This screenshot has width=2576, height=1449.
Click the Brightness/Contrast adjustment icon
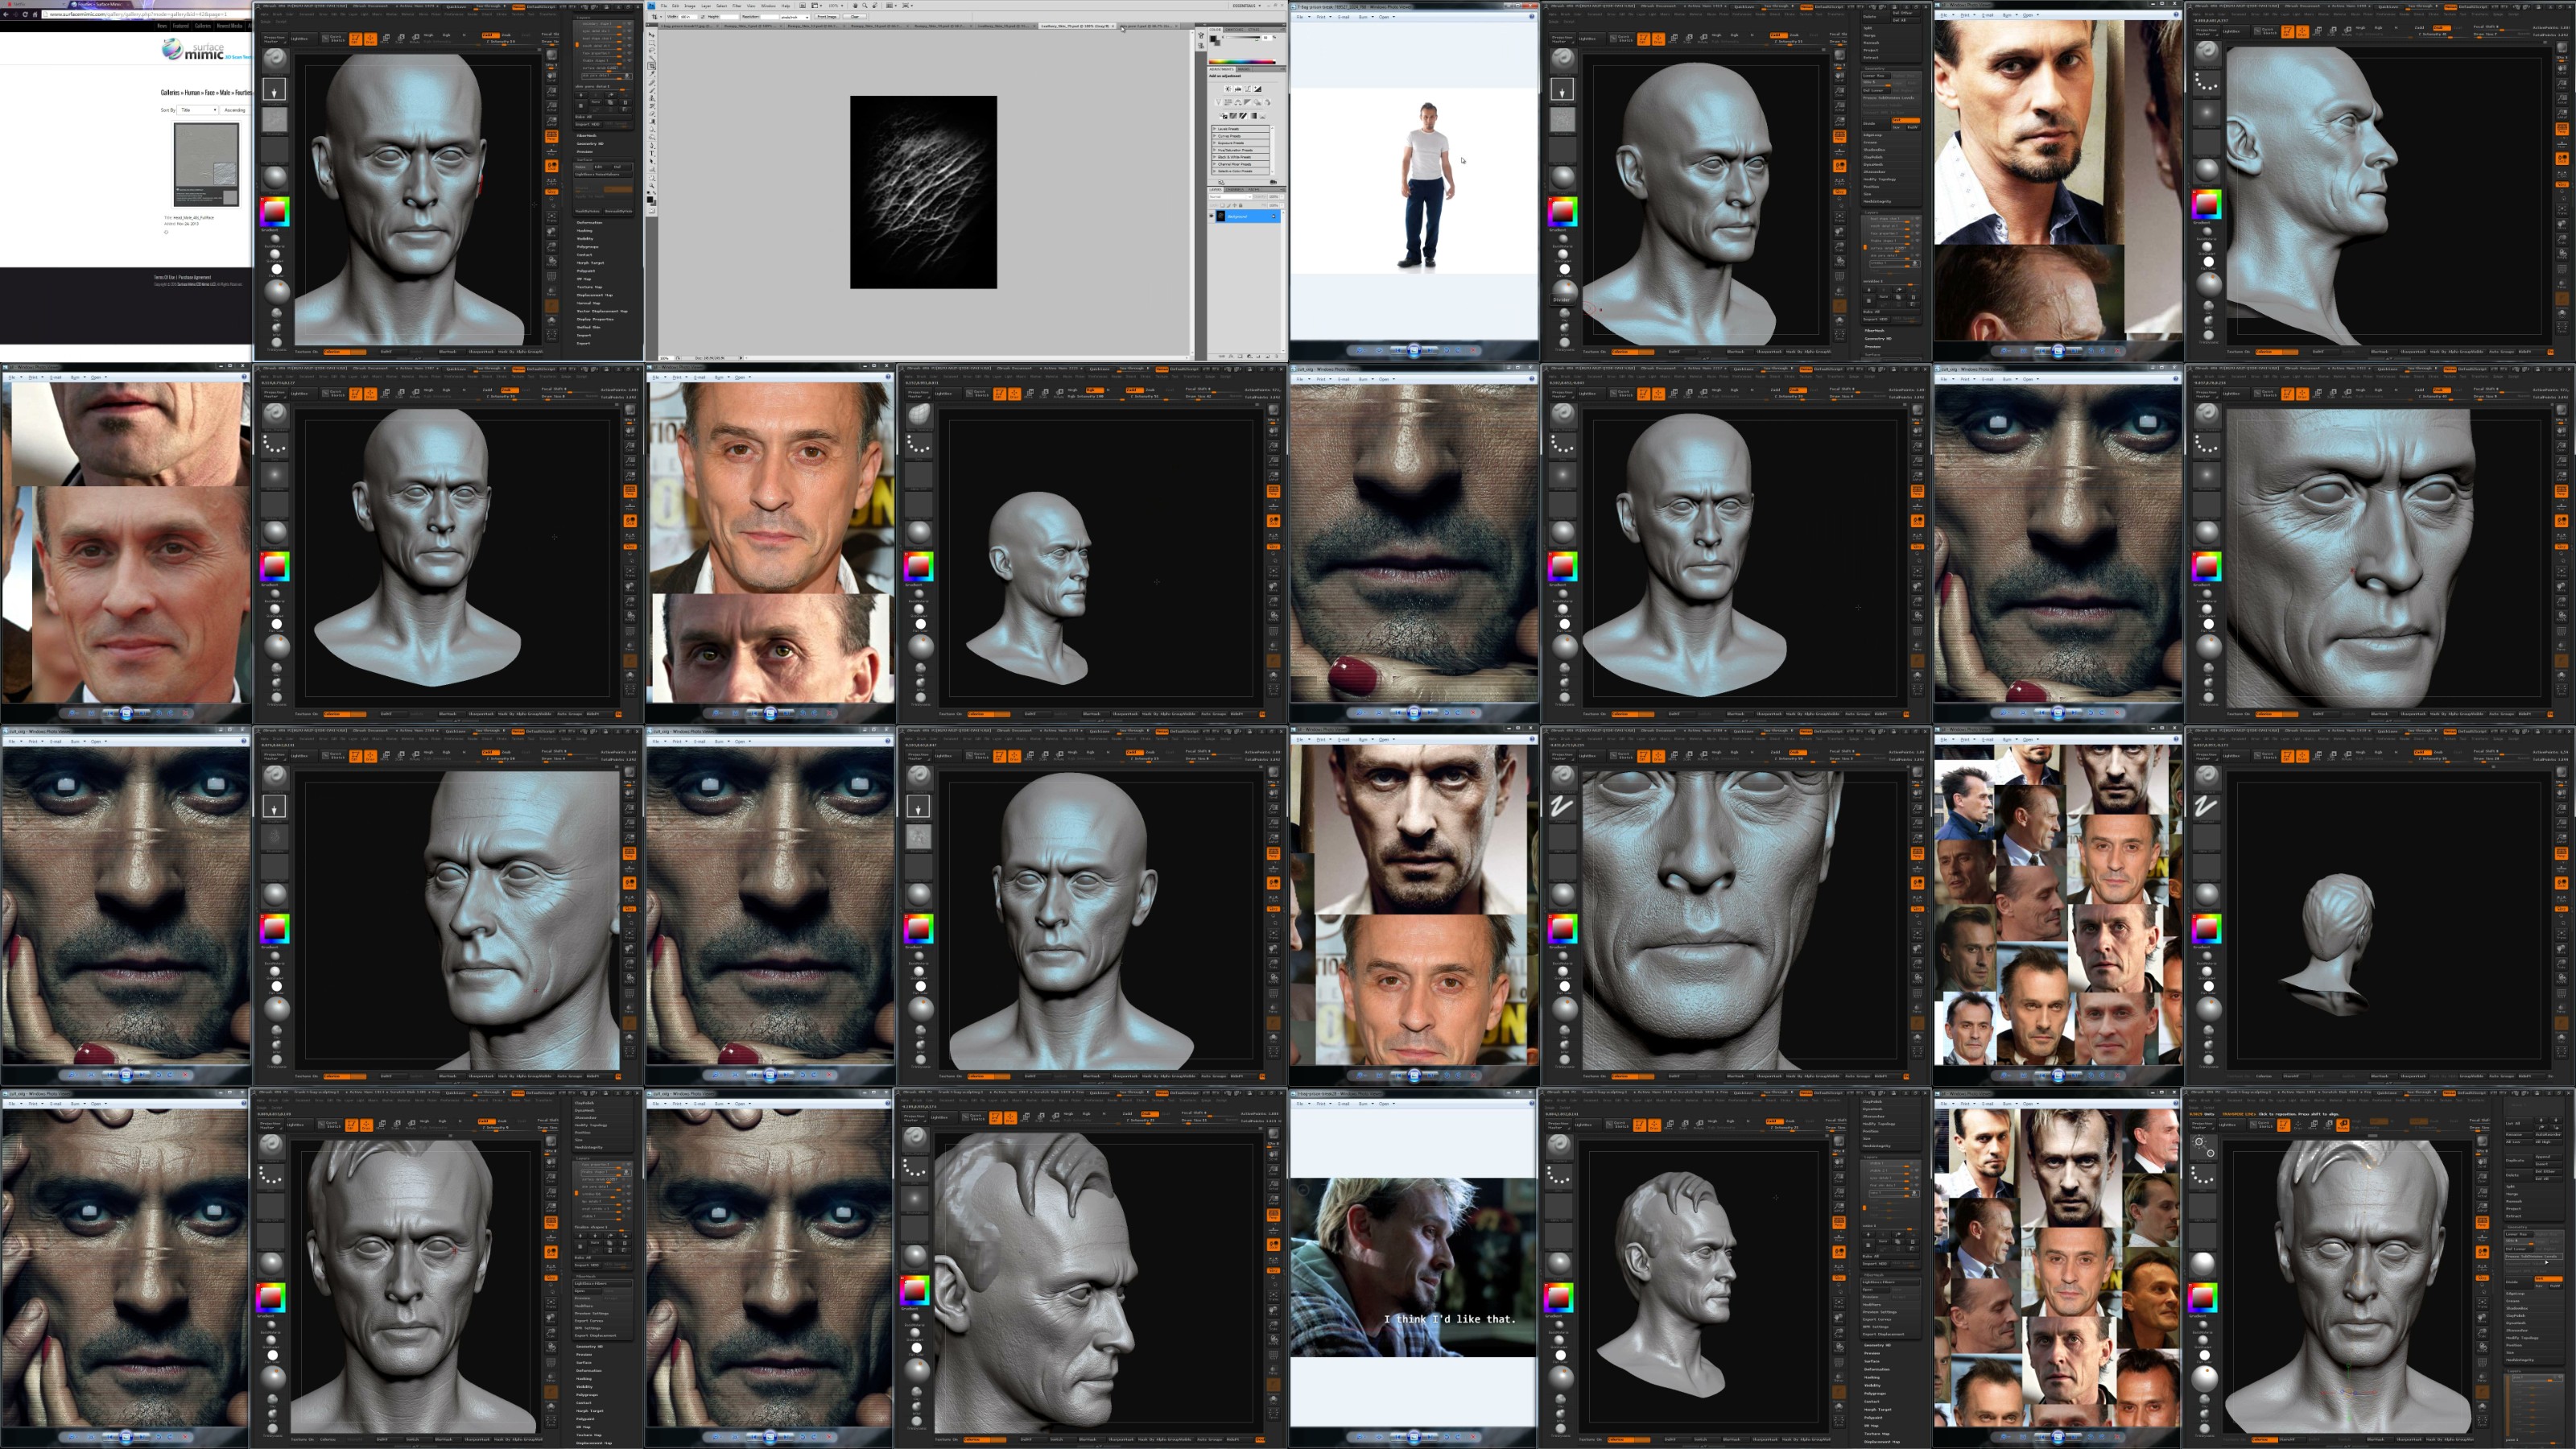[x=1229, y=90]
